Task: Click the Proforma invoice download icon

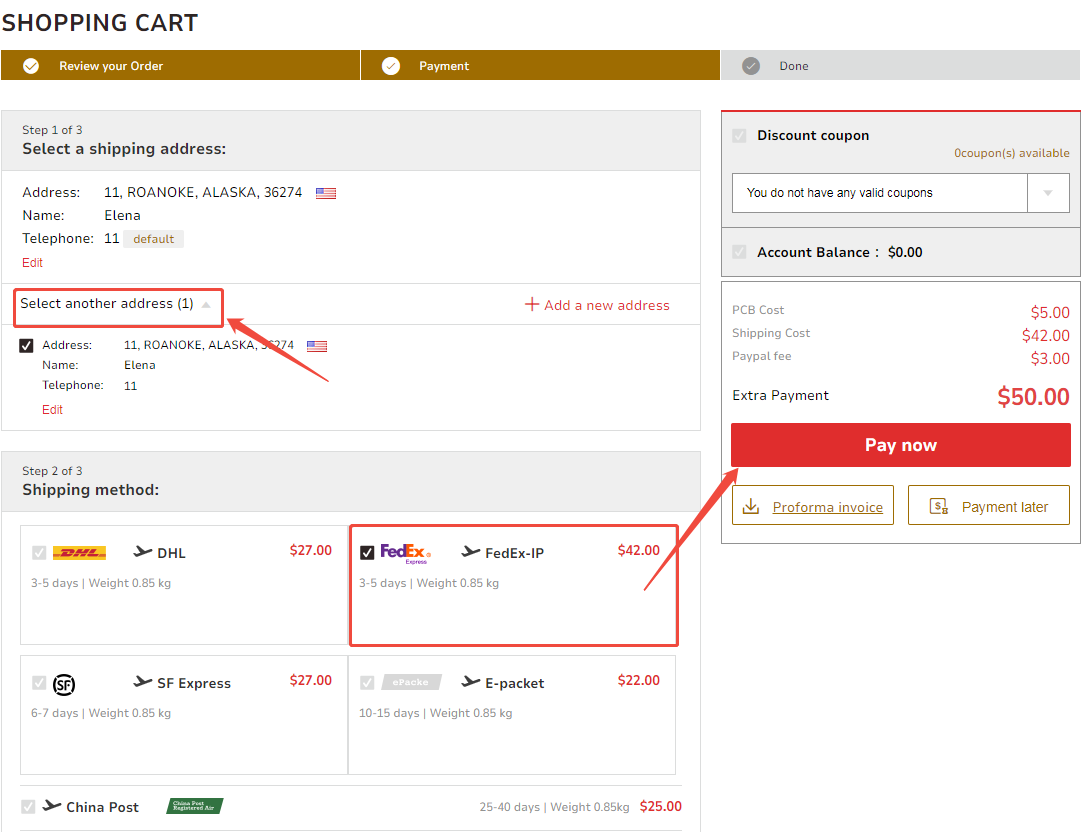Action: [750, 507]
